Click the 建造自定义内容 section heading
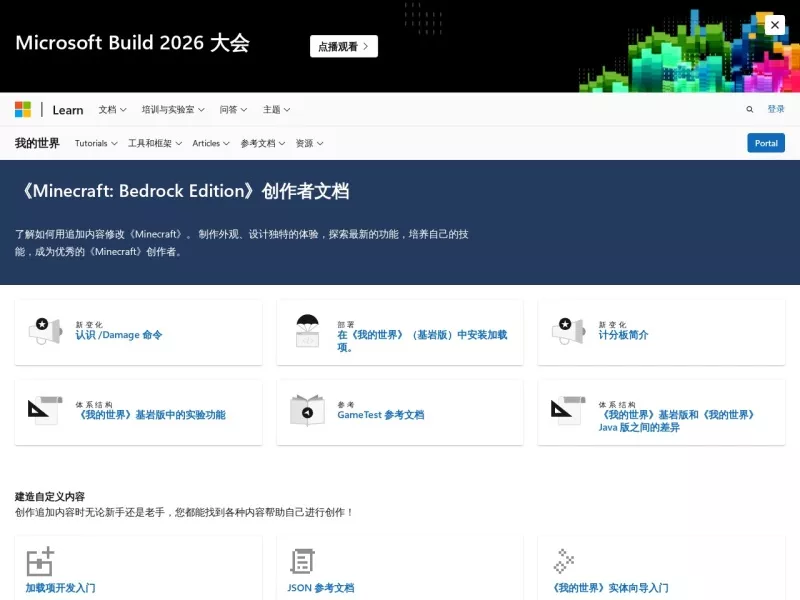 point(50,496)
